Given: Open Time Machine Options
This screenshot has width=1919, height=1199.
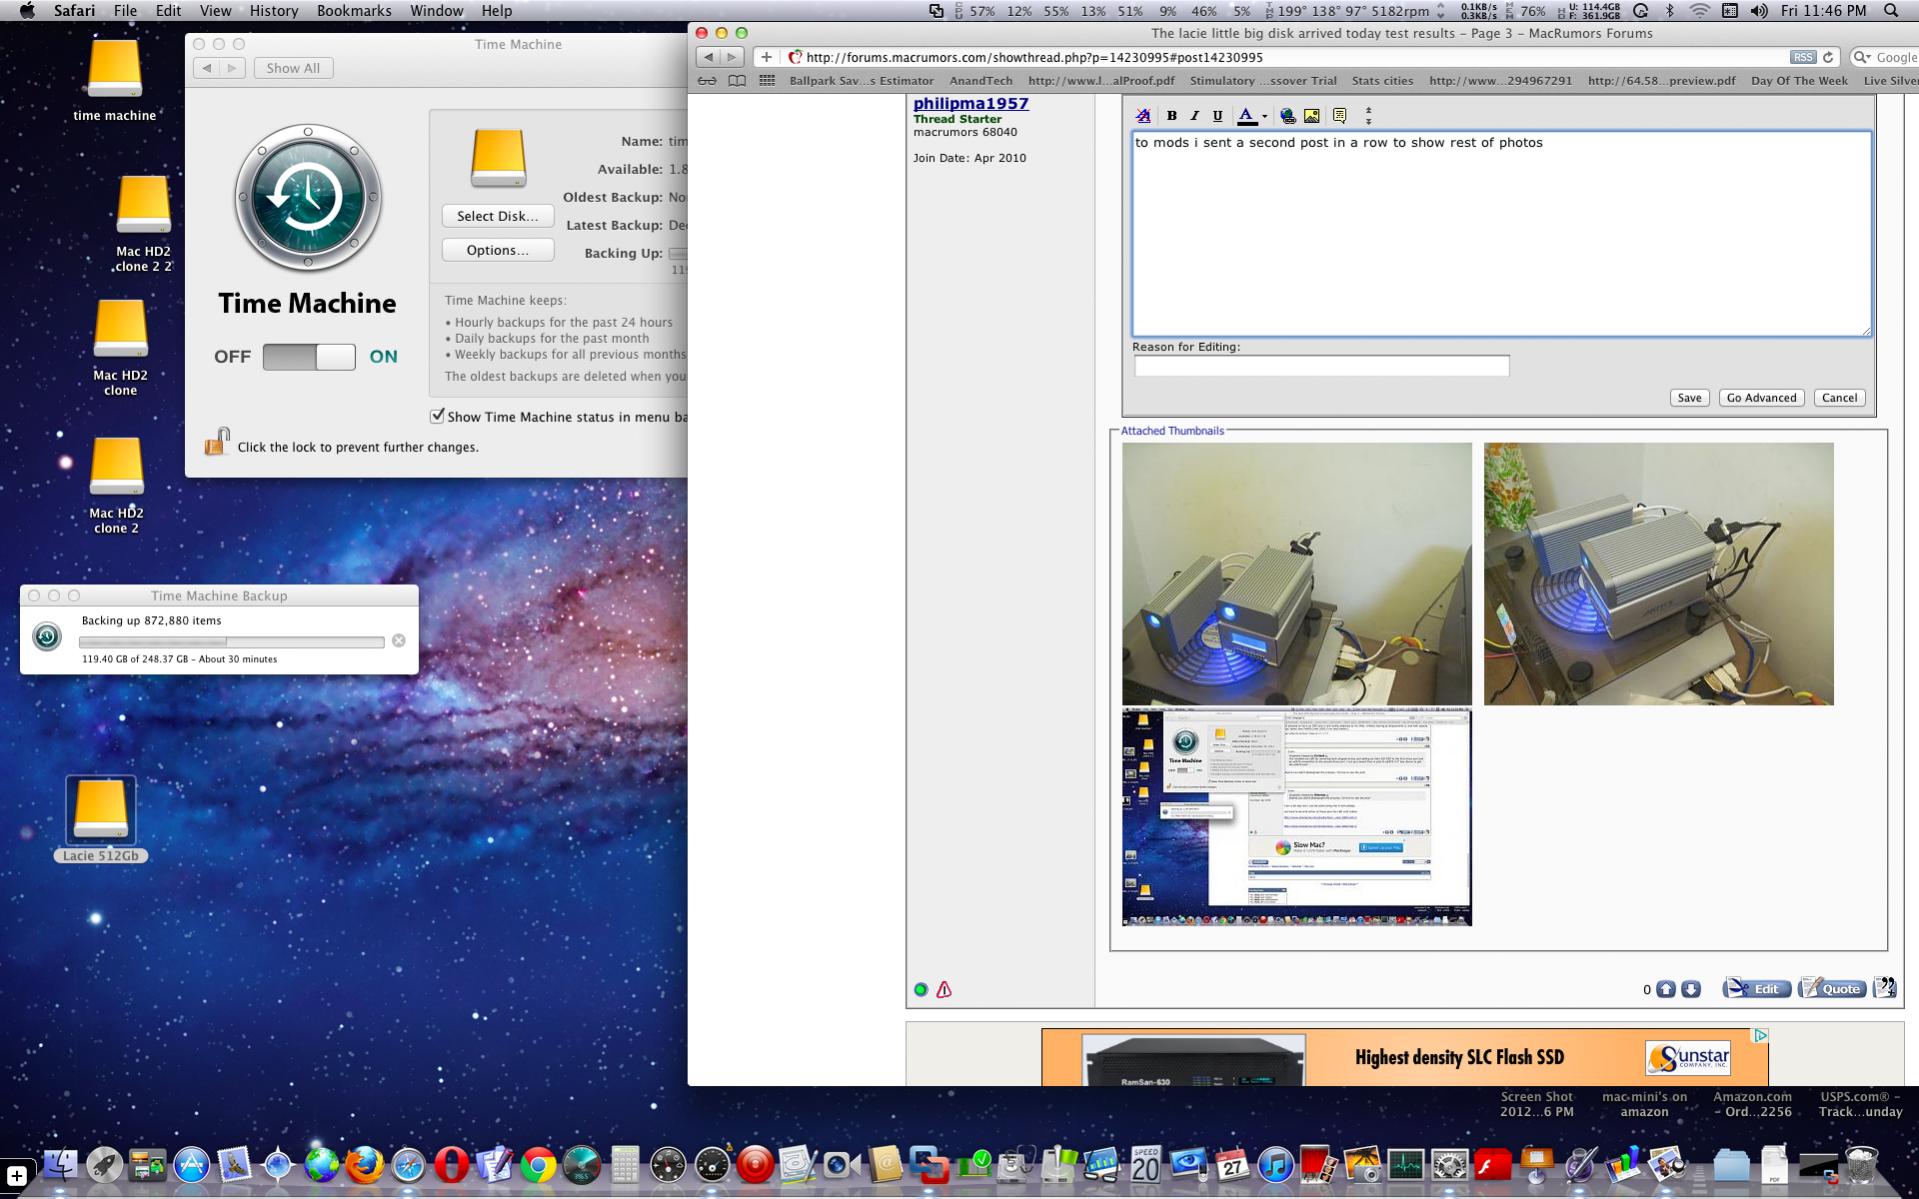Looking at the screenshot, I should [497, 250].
